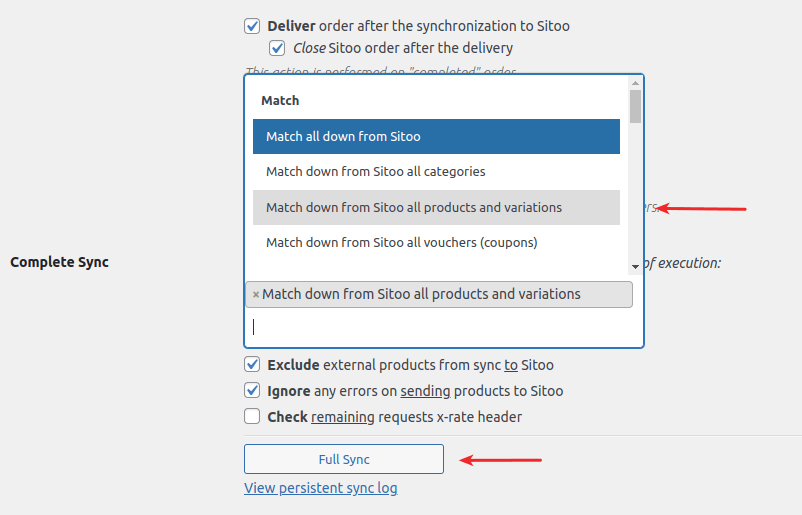The width and height of the screenshot is (802, 515).
Task: Click the Complete Sync section label
Action: click(x=59, y=262)
